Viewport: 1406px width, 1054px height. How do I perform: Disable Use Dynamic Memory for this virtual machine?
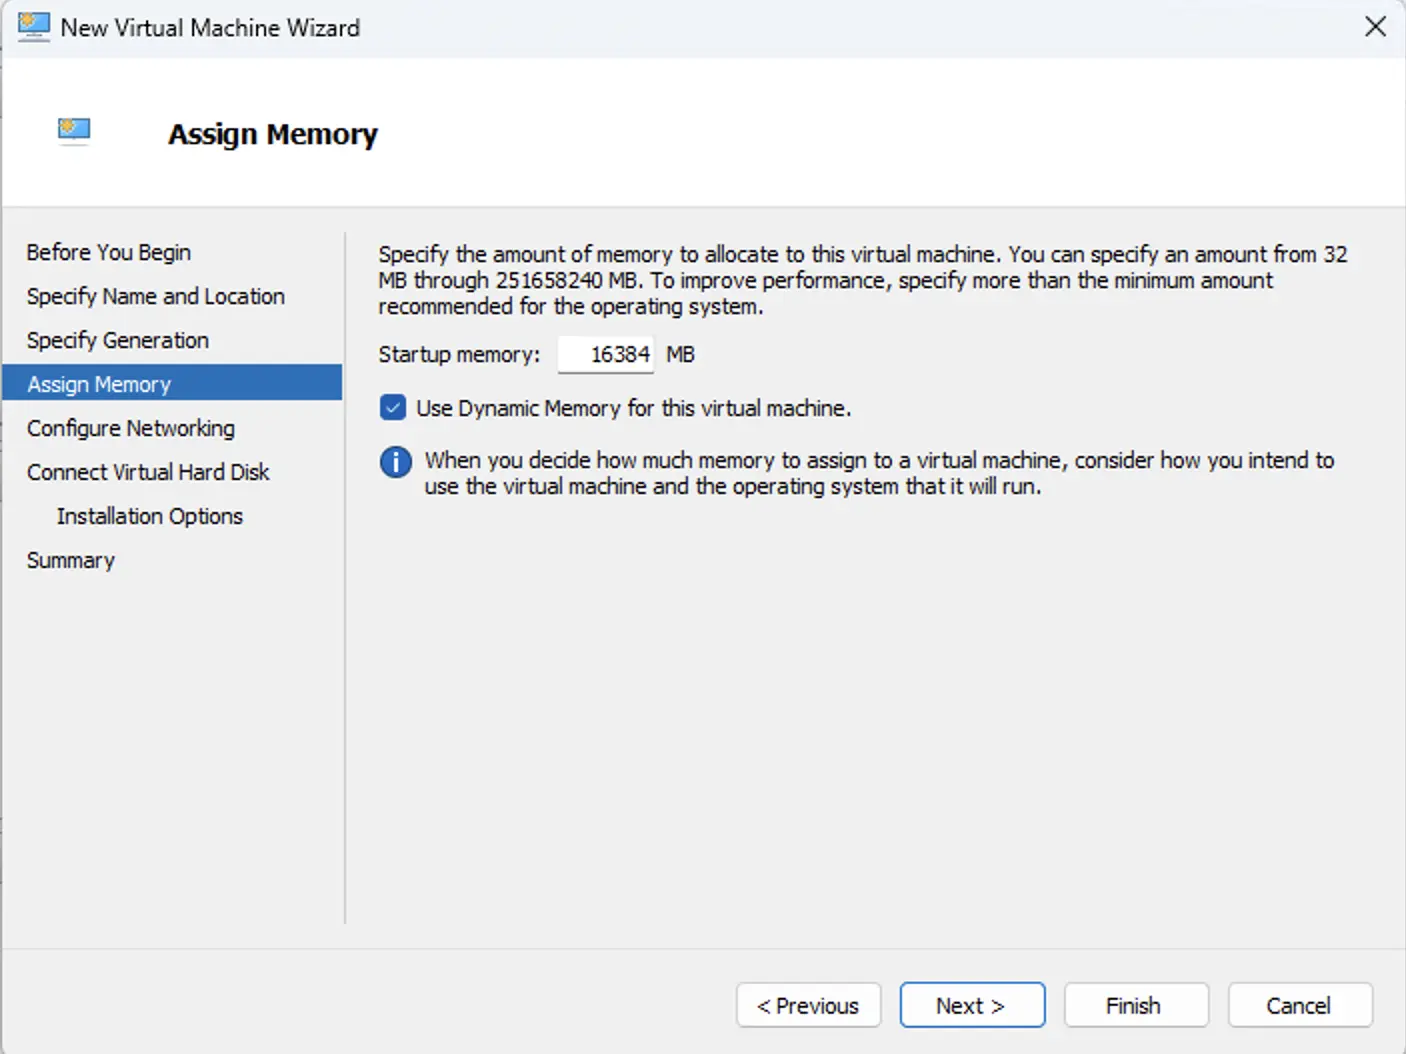pos(391,407)
